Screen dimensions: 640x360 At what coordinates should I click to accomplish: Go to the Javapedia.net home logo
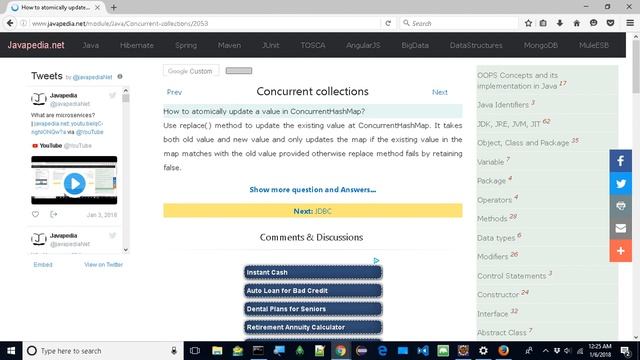[36, 45]
